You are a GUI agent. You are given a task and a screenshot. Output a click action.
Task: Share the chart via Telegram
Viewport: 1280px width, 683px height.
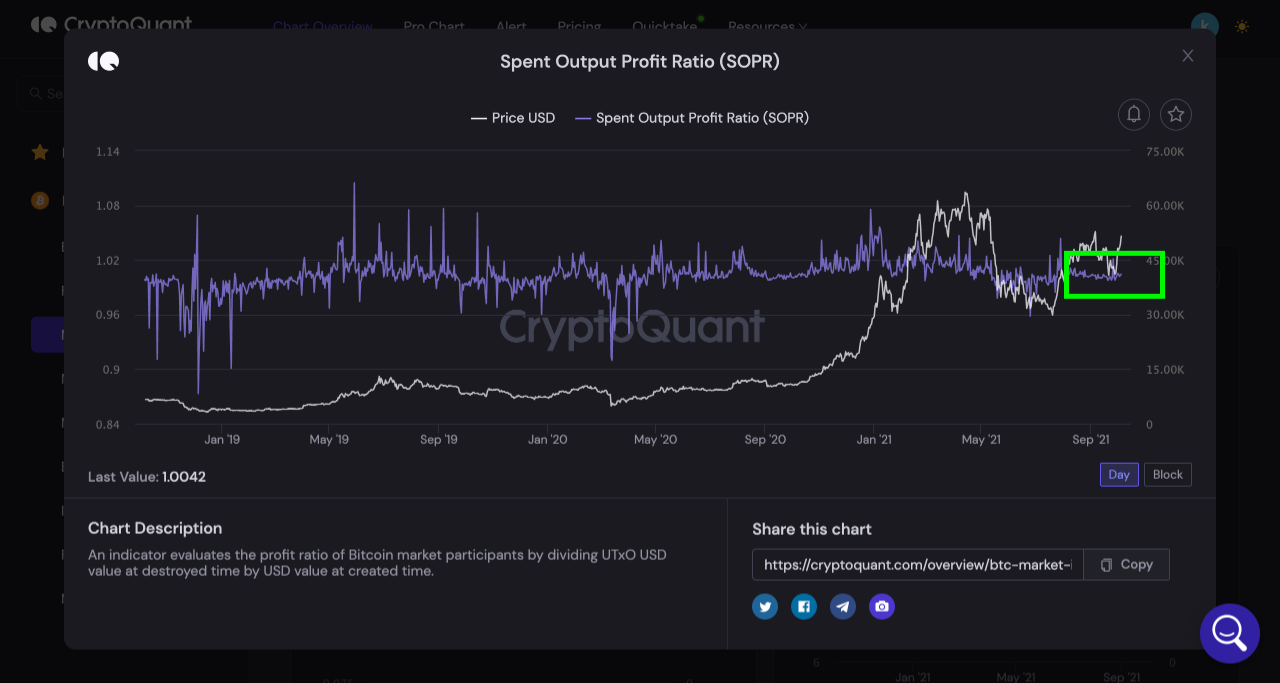coord(842,606)
